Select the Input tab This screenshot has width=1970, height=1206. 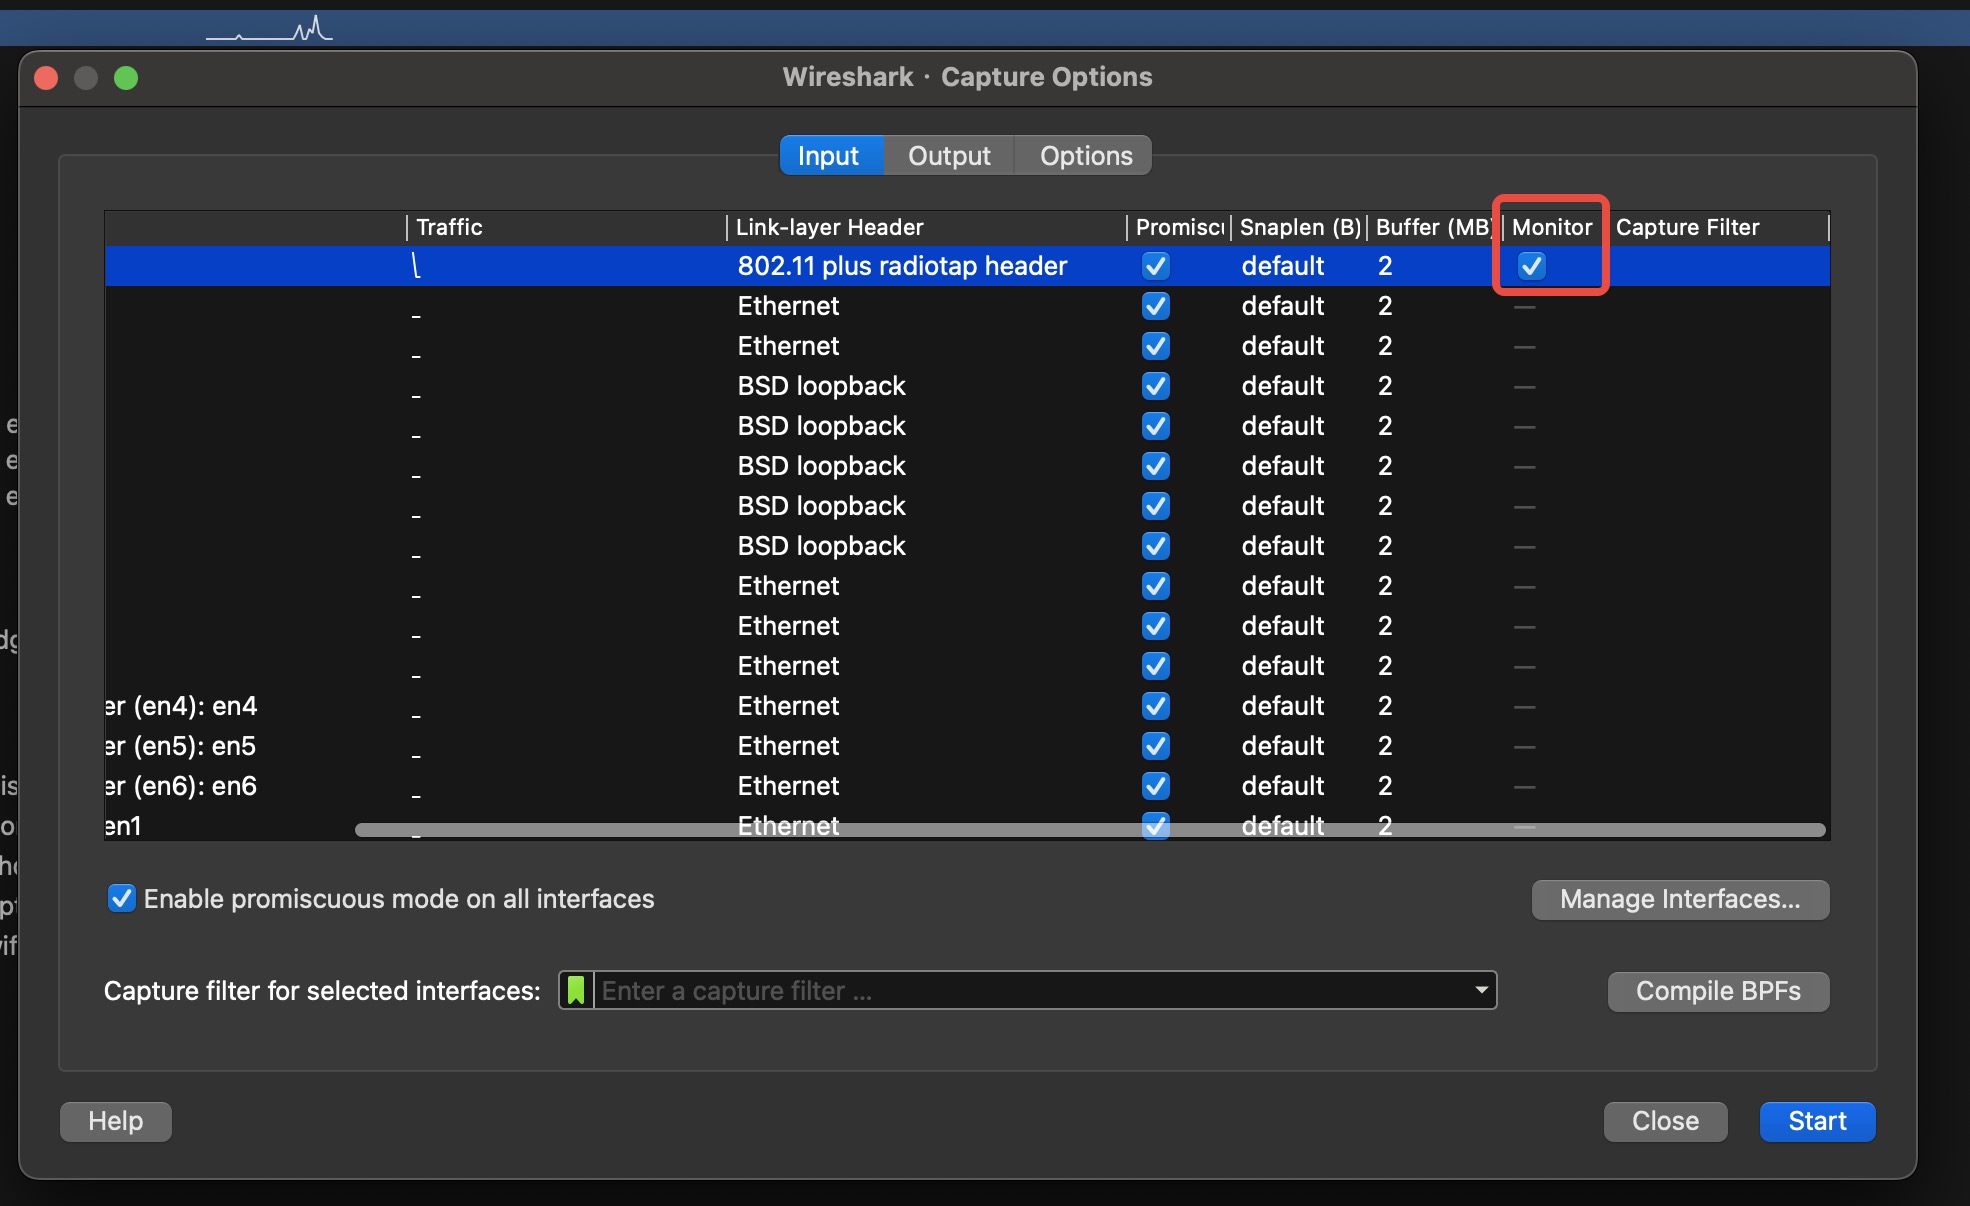point(829,156)
